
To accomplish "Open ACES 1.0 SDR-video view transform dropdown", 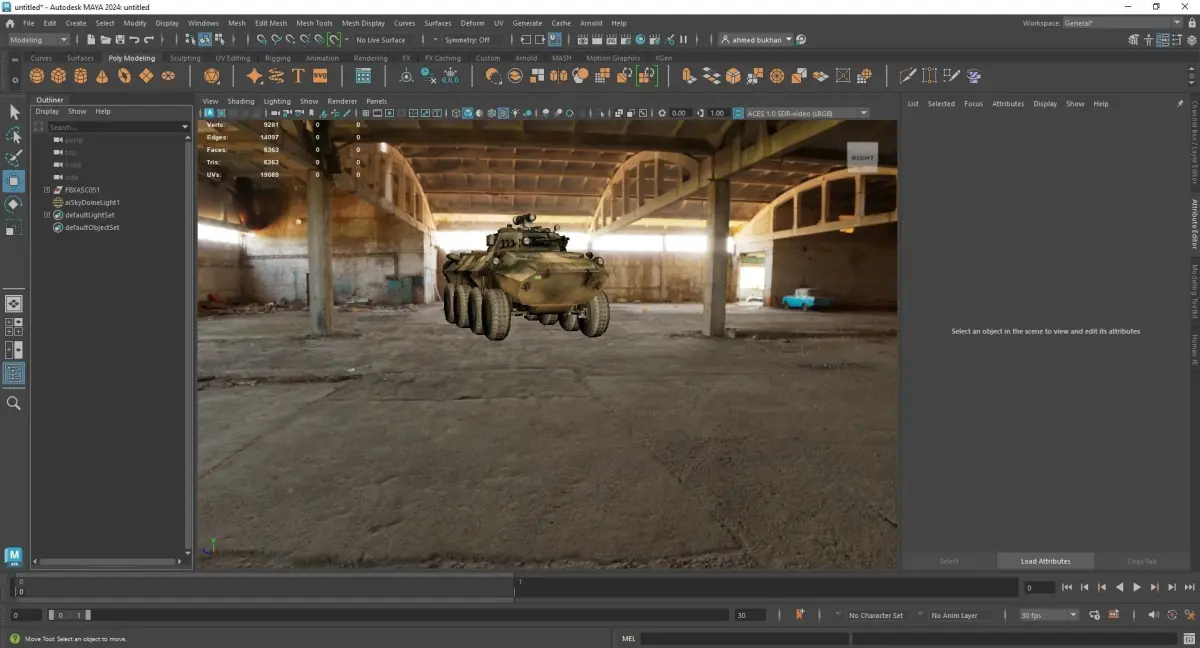I will tap(801, 113).
